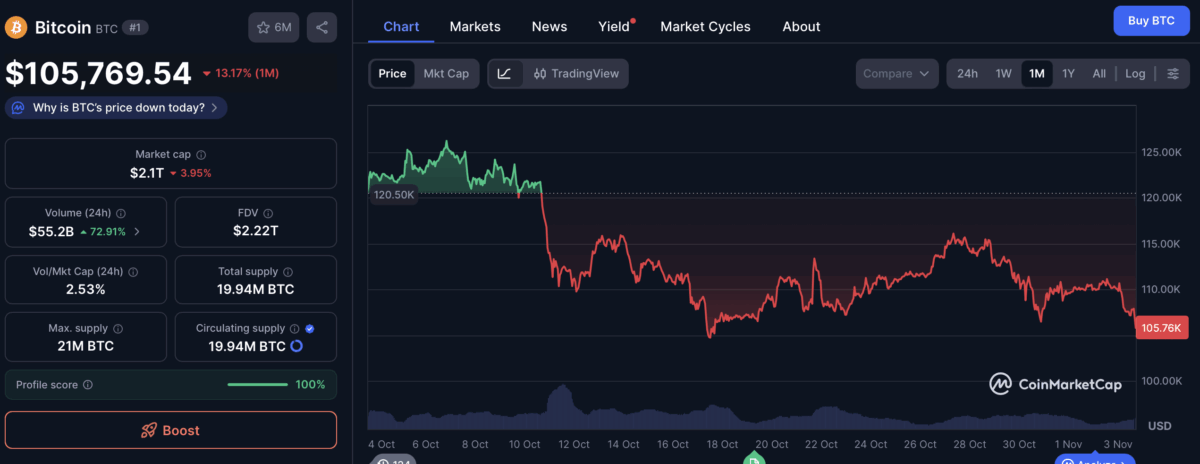Expand Volume (24h) details chevron
Screen dimensions: 1200x464
tap(137, 232)
